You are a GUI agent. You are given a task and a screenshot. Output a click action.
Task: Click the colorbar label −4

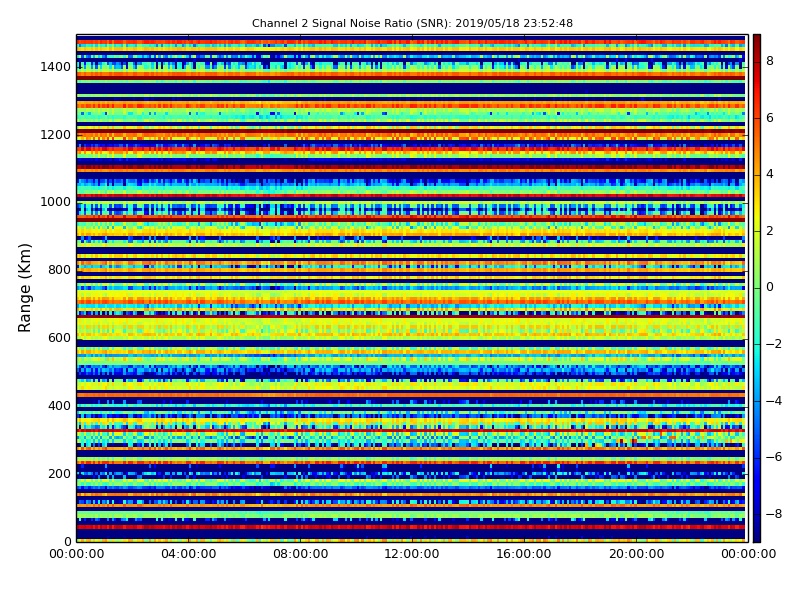pos(774,401)
